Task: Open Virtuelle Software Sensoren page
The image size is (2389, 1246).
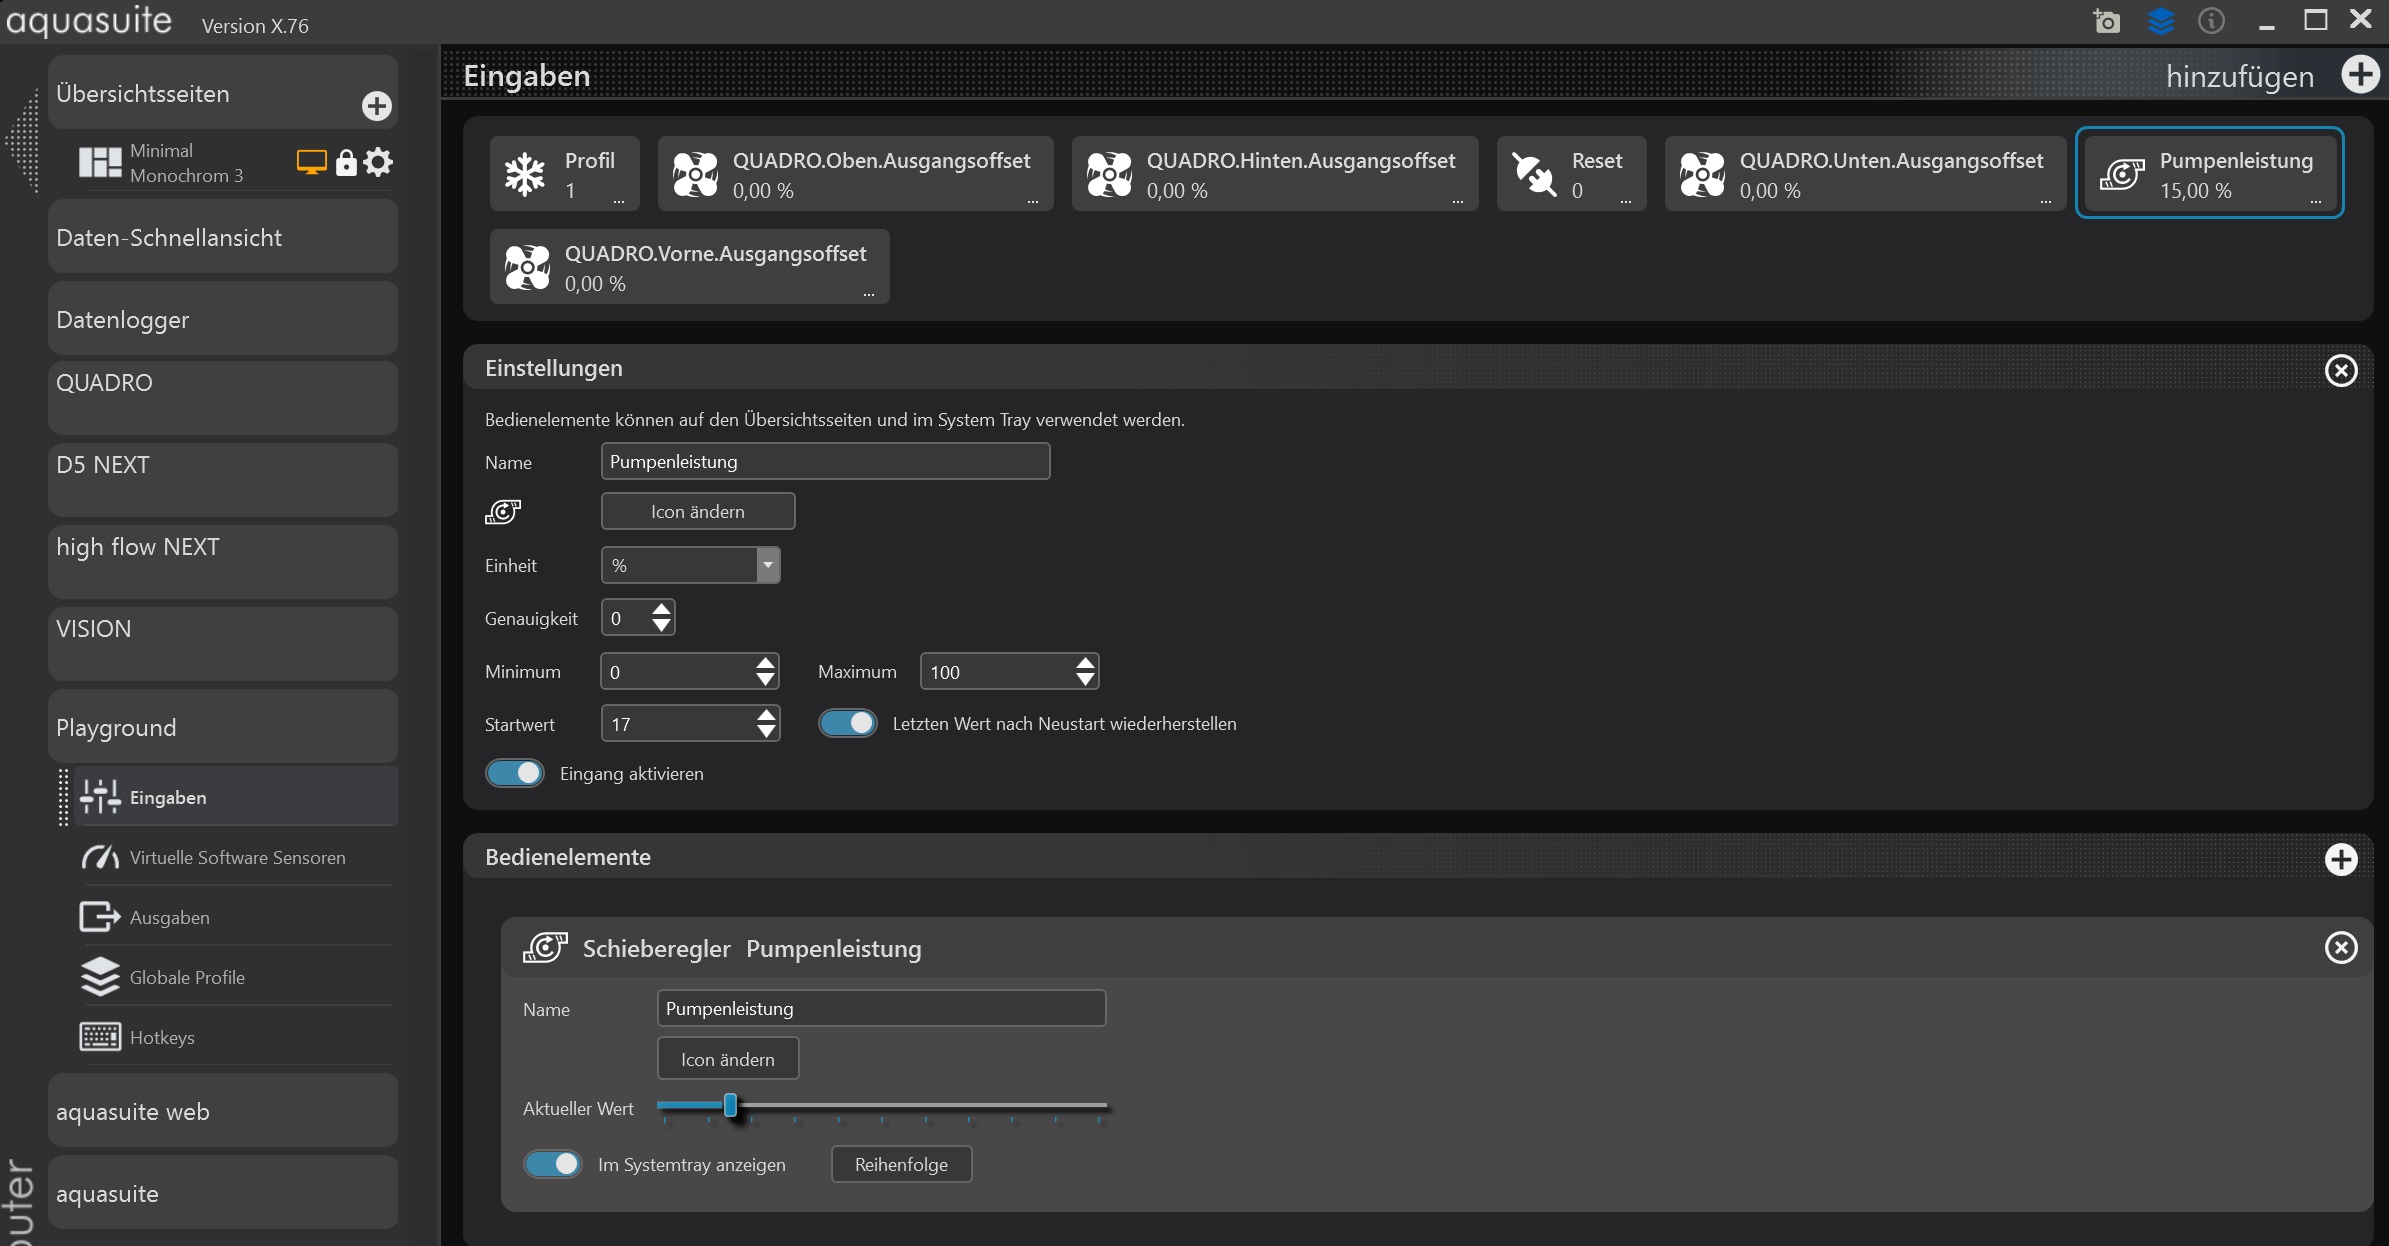Action: [237, 857]
